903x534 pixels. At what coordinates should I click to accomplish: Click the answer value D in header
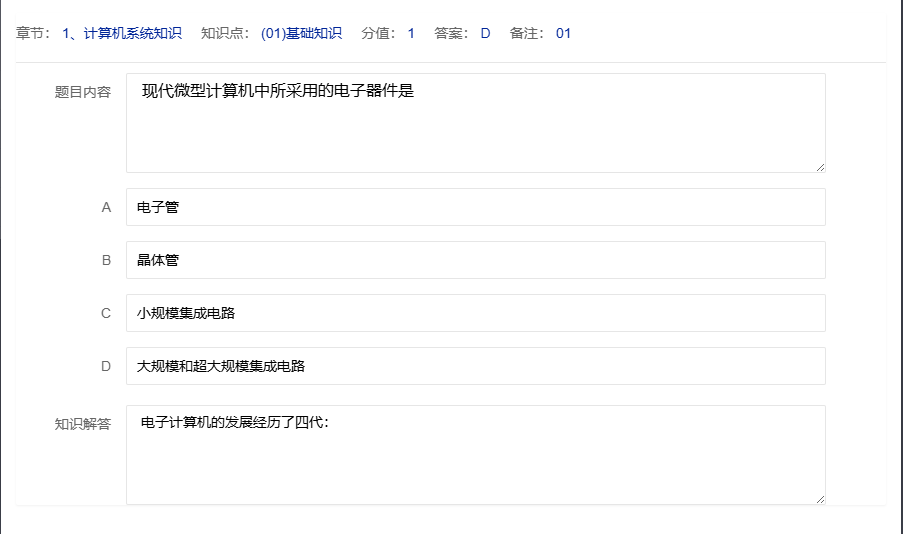tap(485, 33)
